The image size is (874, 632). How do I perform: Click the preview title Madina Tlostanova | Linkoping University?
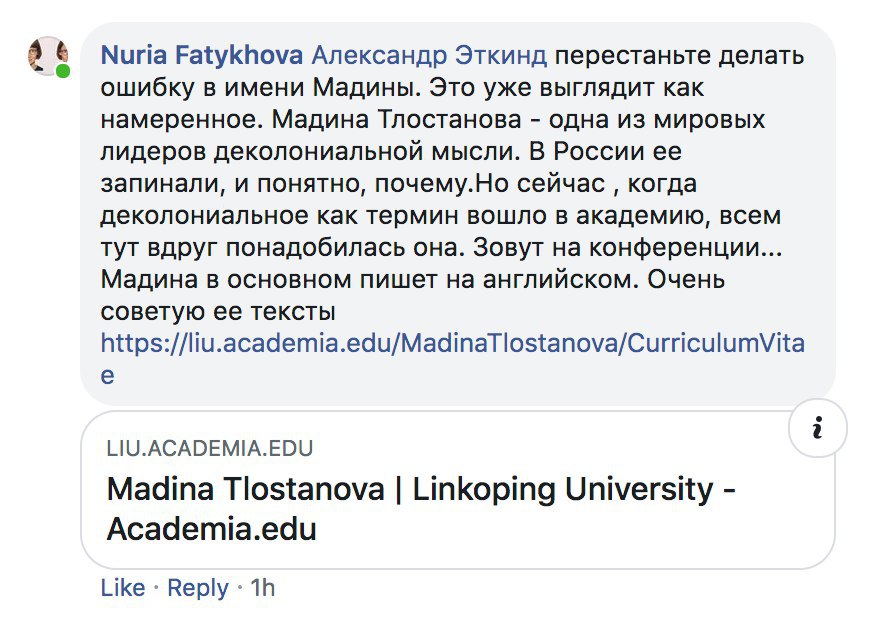421,489
